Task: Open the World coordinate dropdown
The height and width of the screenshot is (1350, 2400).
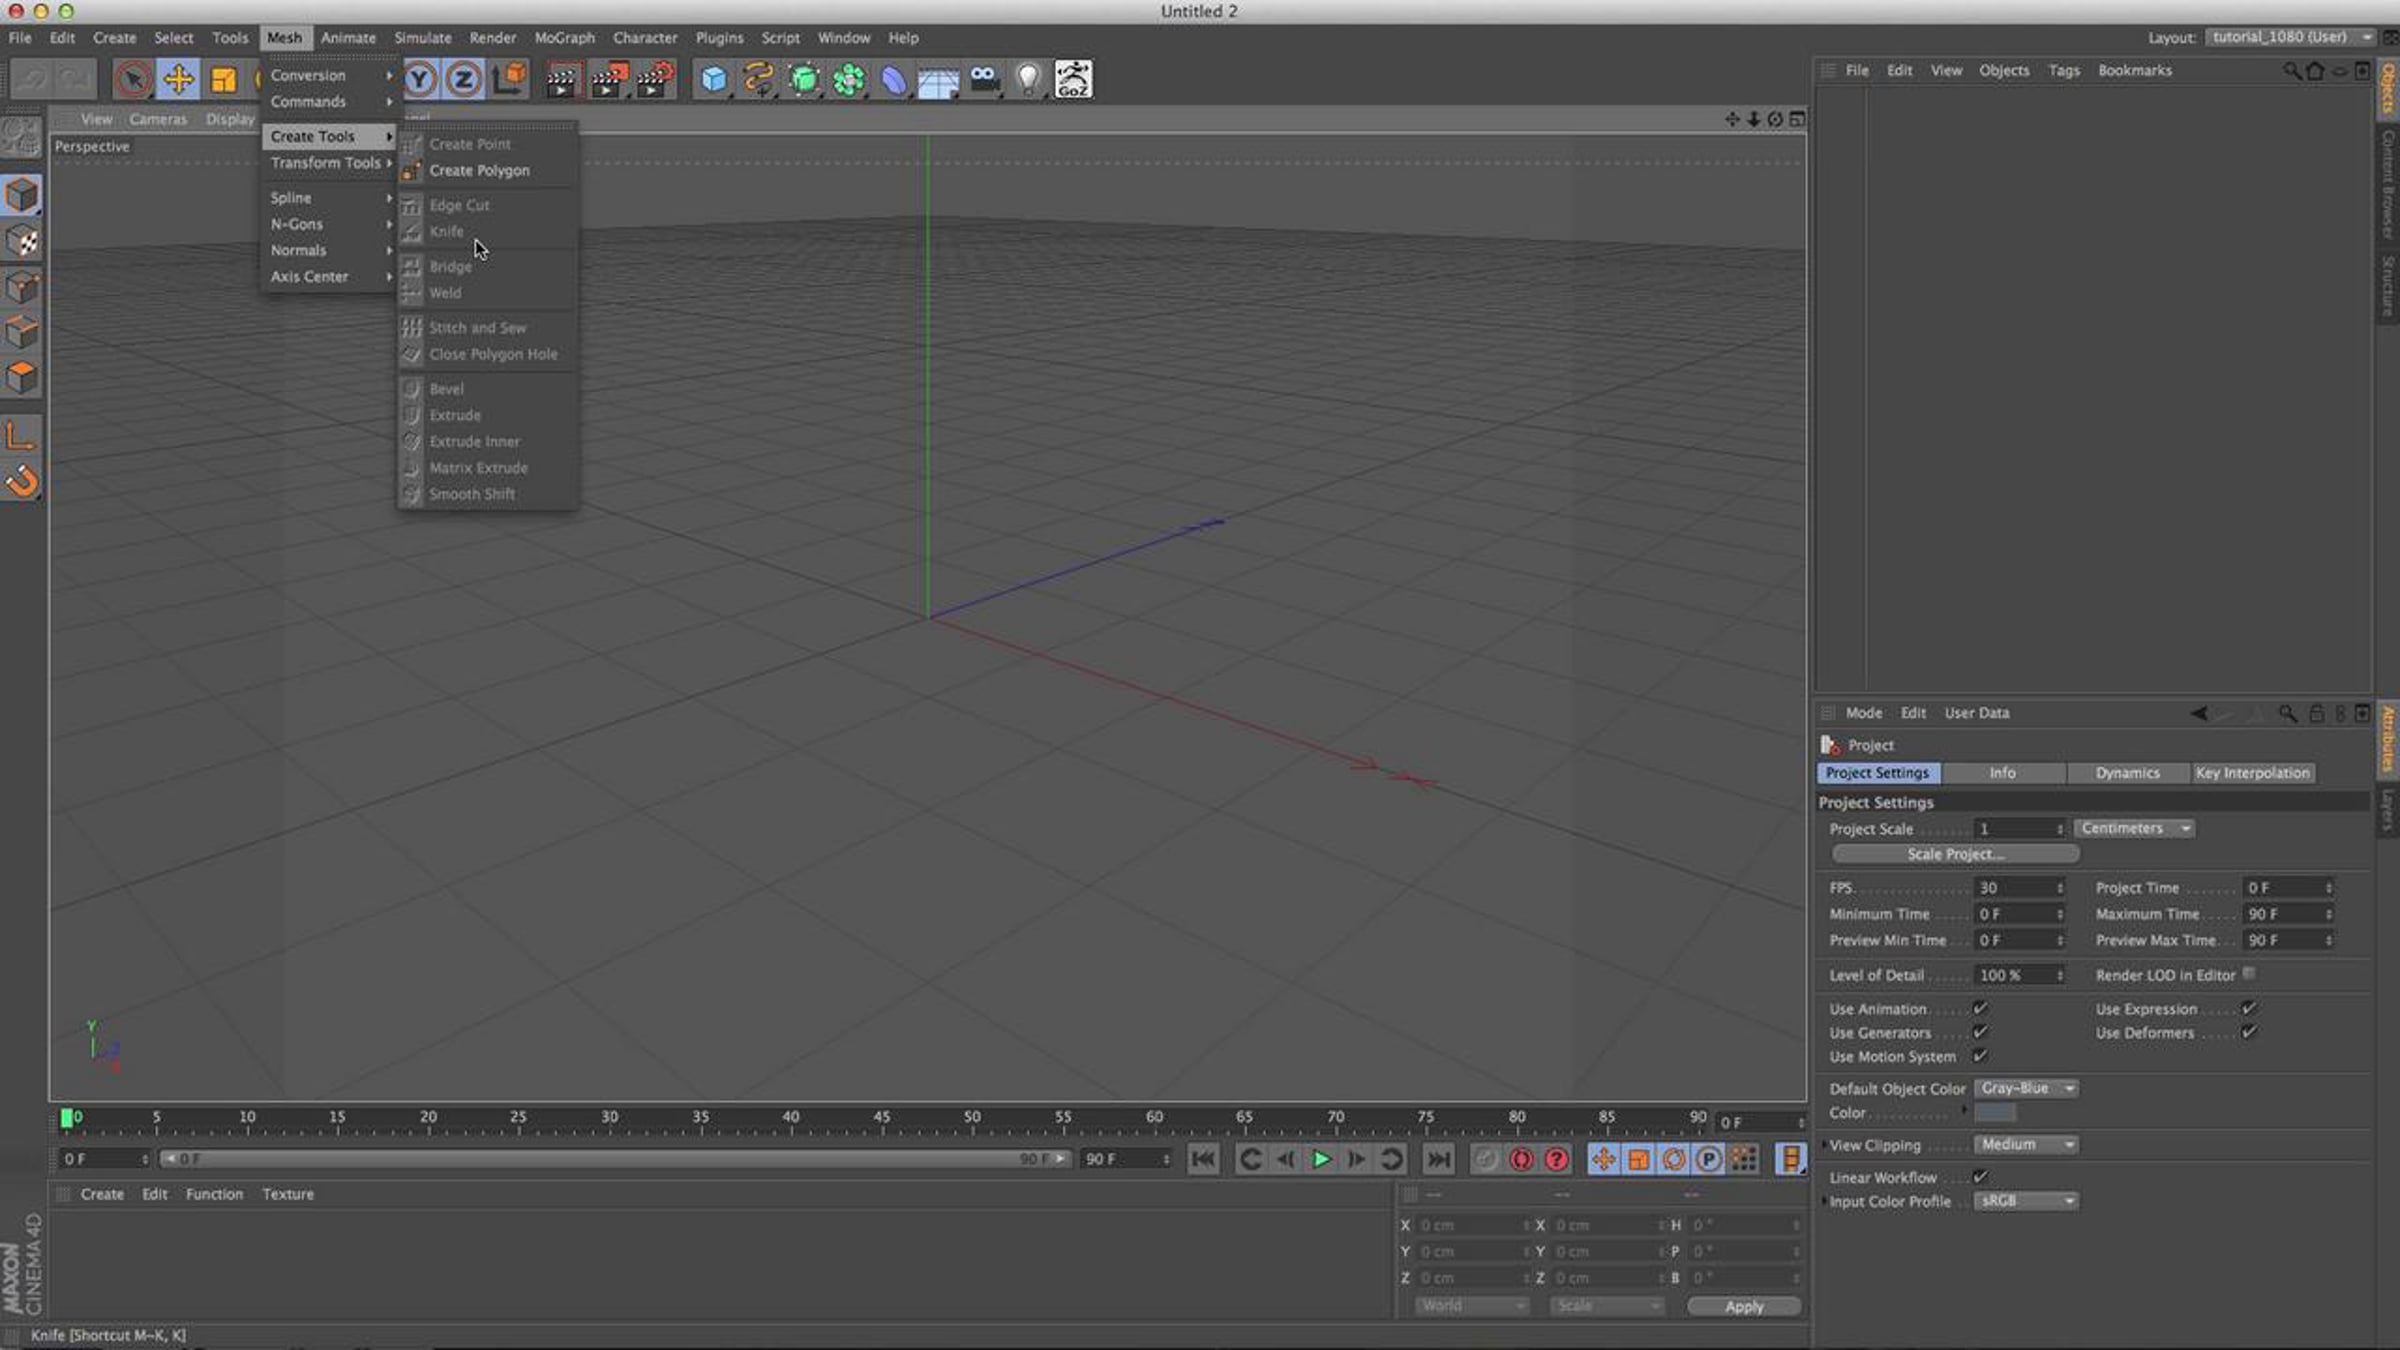Action: click(x=1471, y=1306)
